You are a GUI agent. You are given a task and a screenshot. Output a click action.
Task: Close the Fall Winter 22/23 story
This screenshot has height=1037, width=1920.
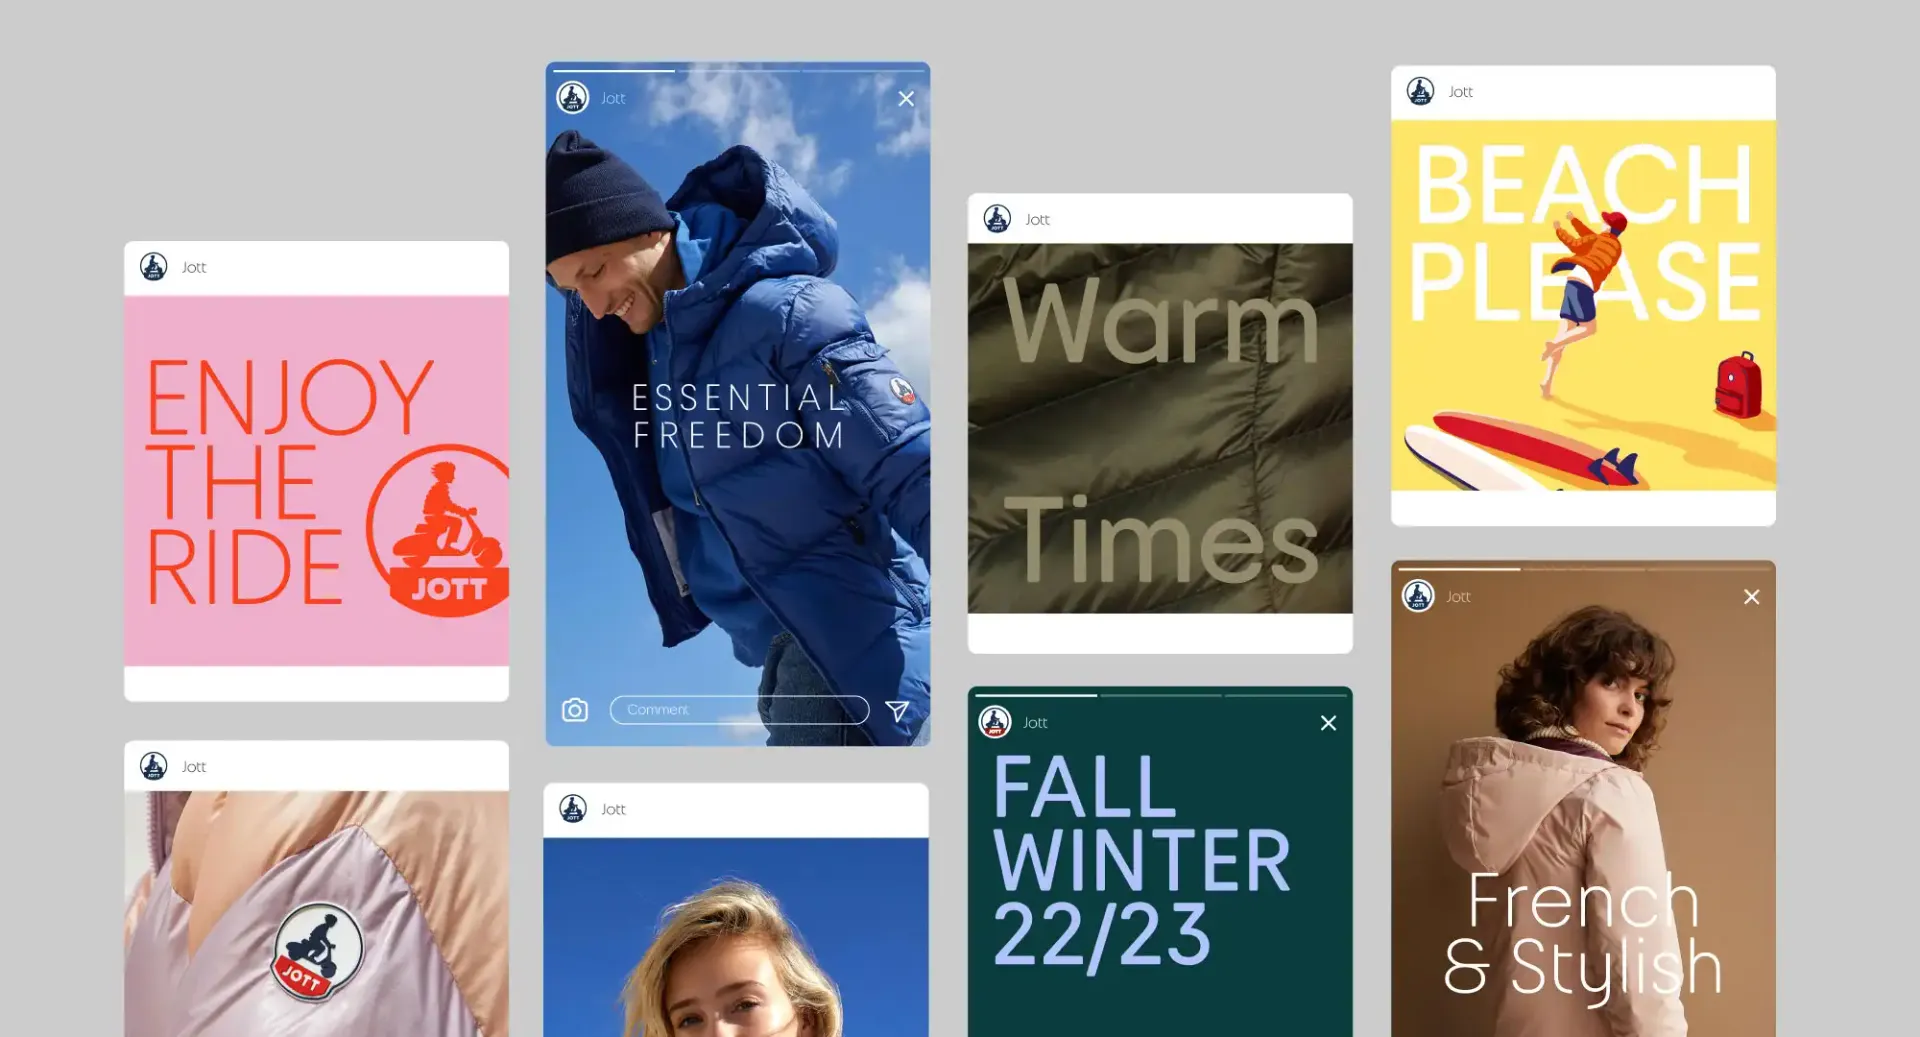tap(1328, 723)
